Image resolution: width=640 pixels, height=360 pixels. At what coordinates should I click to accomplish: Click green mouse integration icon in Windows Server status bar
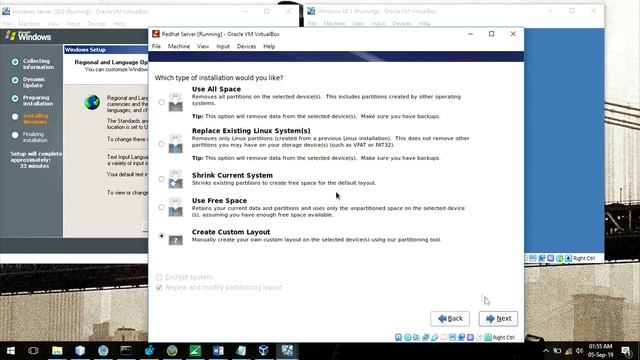(560, 258)
